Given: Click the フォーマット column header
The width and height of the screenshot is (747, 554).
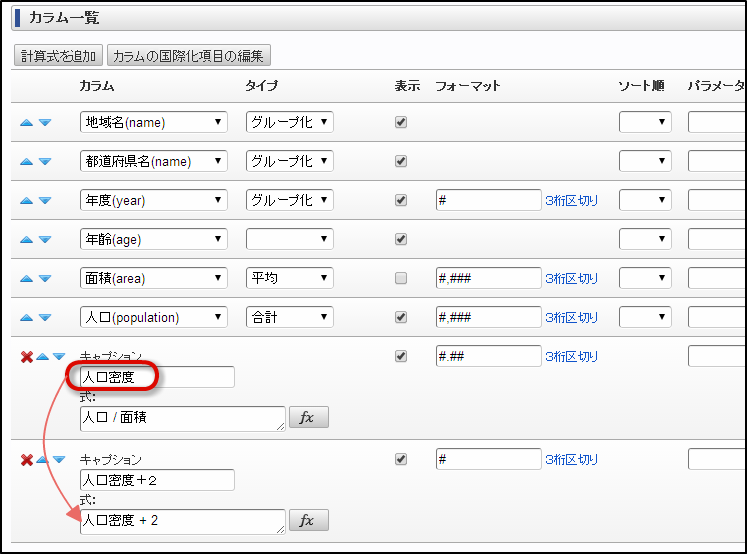Looking at the screenshot, I should click(x=468, y=86).
